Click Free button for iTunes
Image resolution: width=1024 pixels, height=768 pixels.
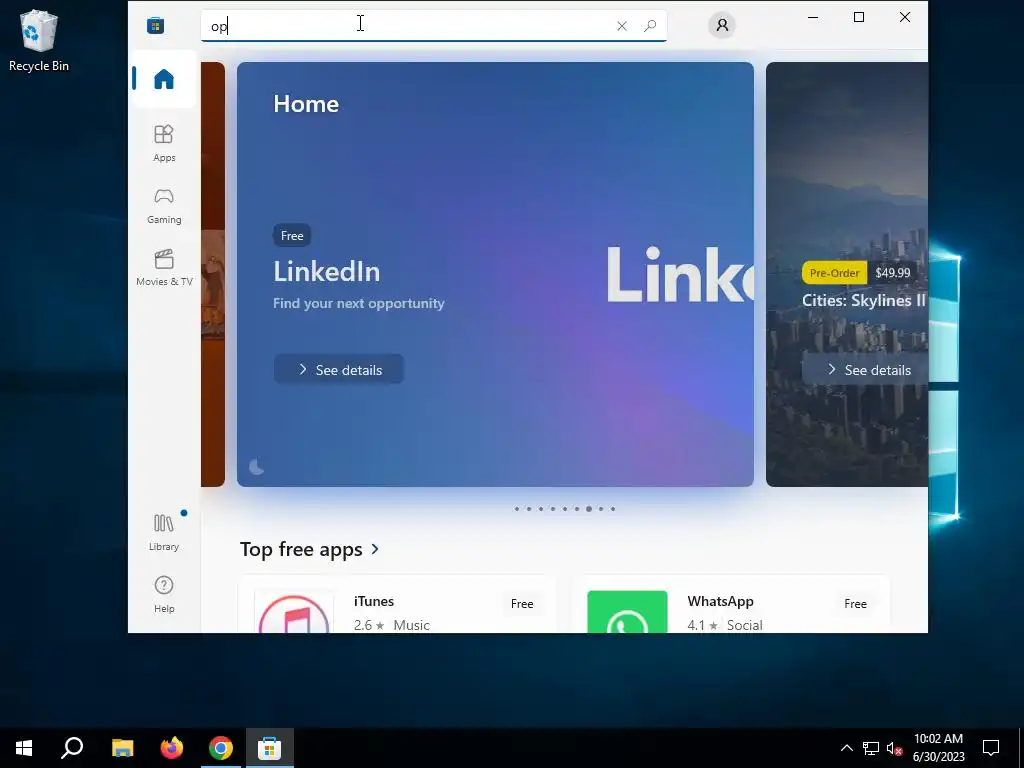point(522,604)
